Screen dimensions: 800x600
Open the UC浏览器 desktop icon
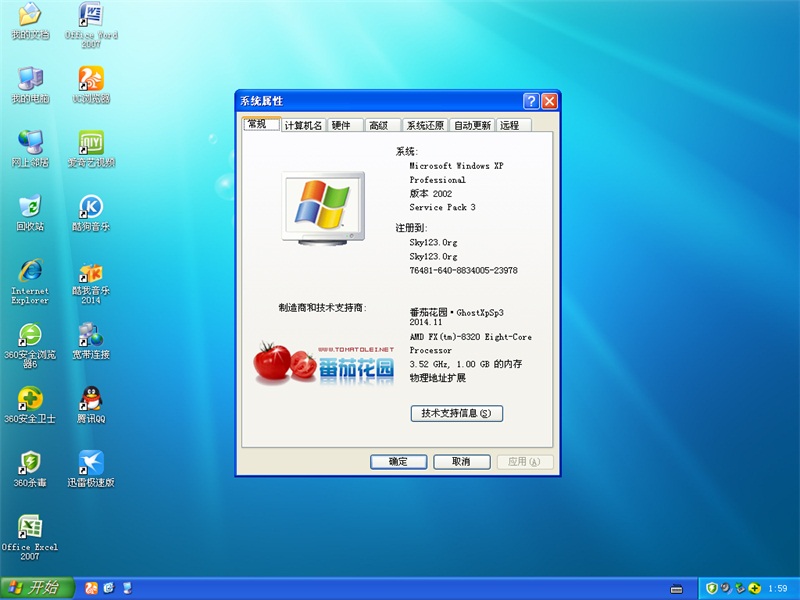point(91,79)
